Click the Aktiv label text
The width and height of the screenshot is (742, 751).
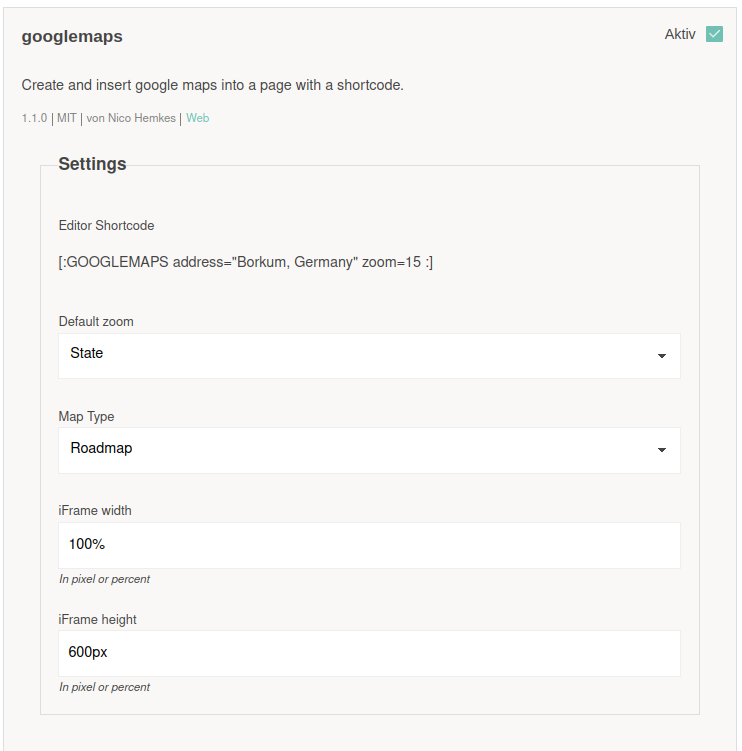point(680,34)
